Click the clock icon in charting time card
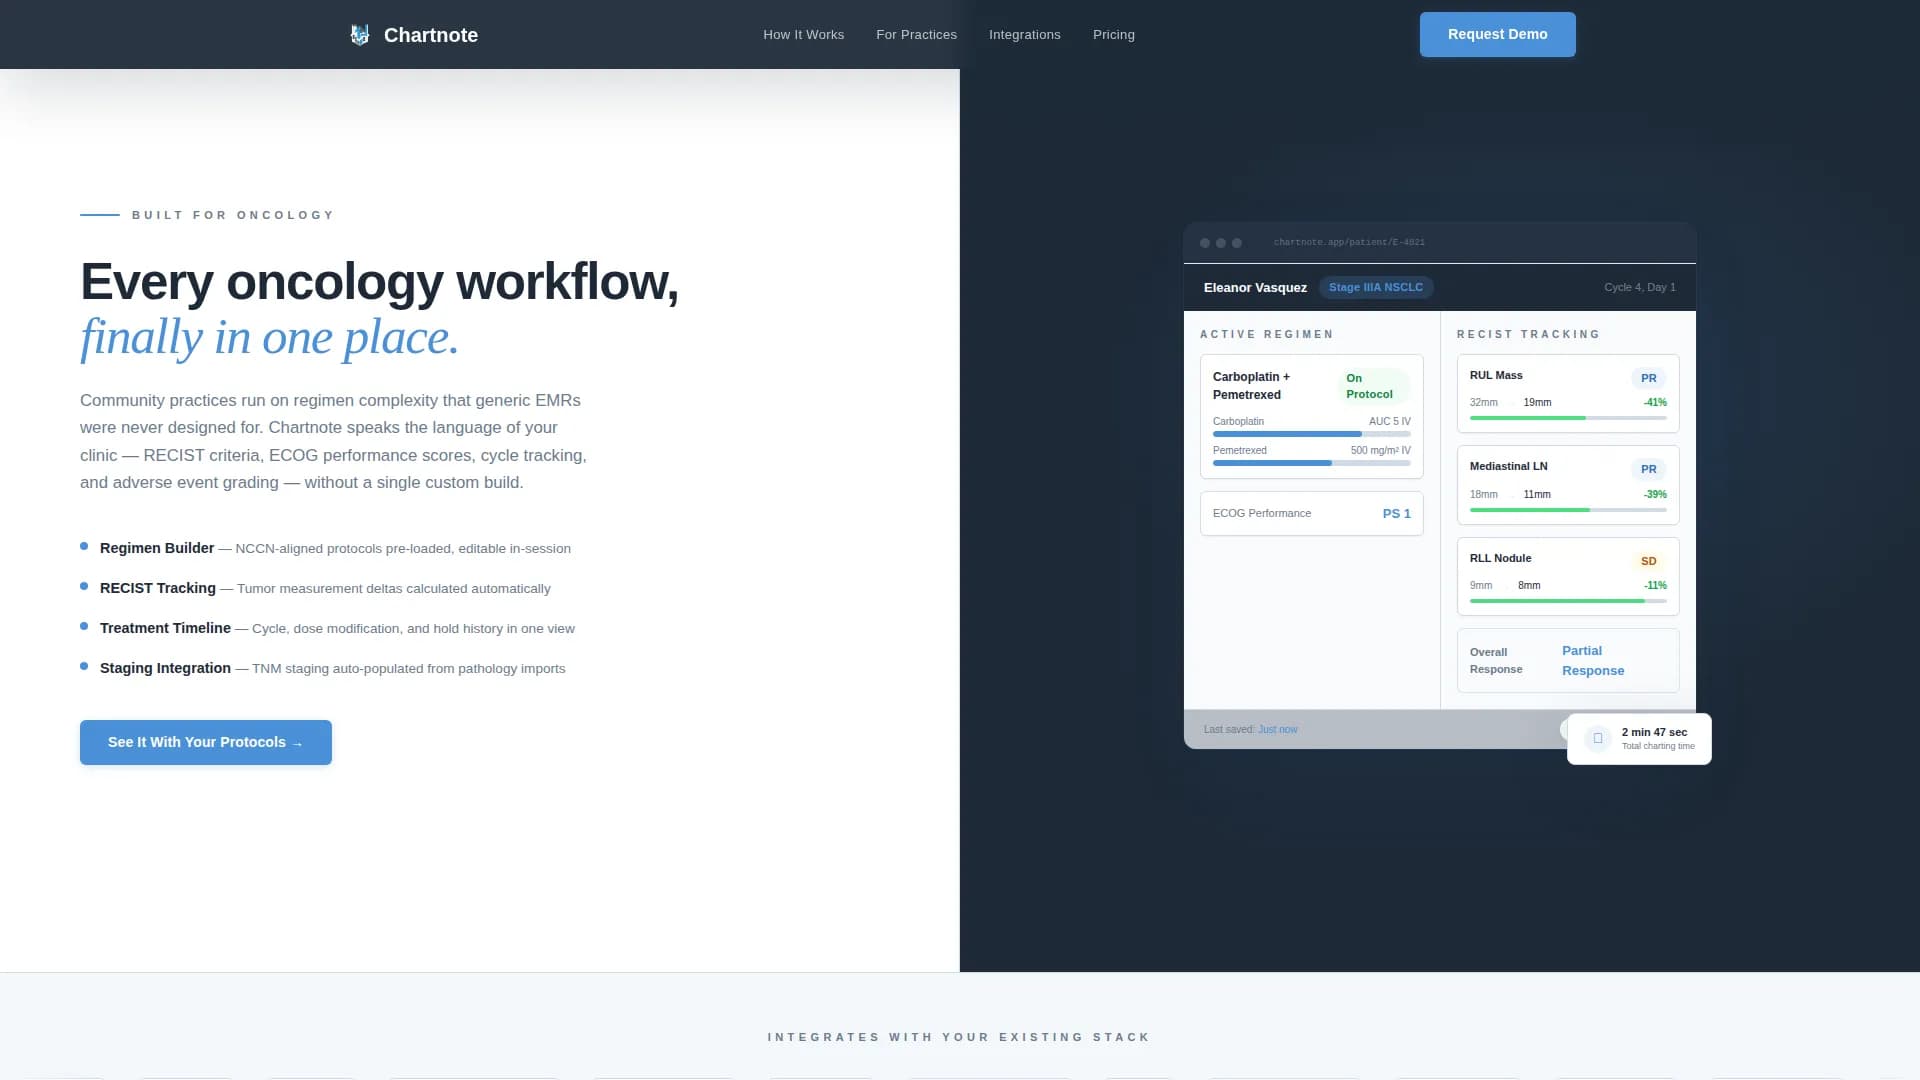This screenshot has height=1080, width=1920. coord(1598,739)
